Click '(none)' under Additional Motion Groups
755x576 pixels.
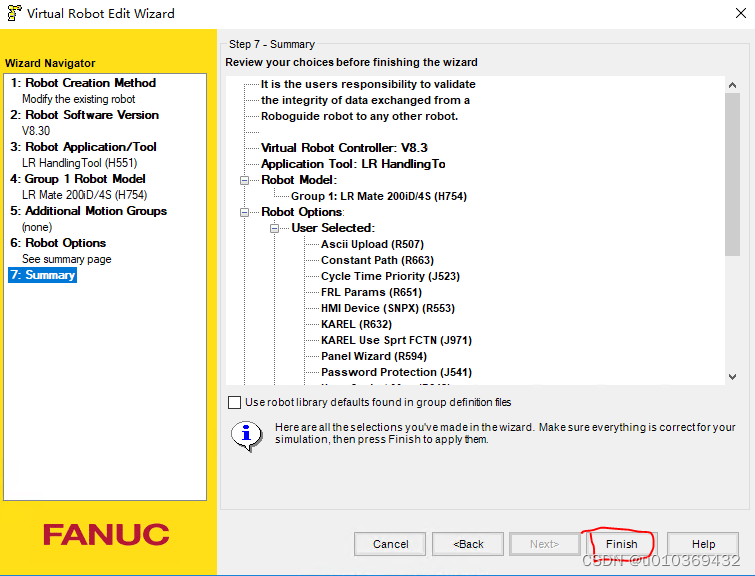37,227
